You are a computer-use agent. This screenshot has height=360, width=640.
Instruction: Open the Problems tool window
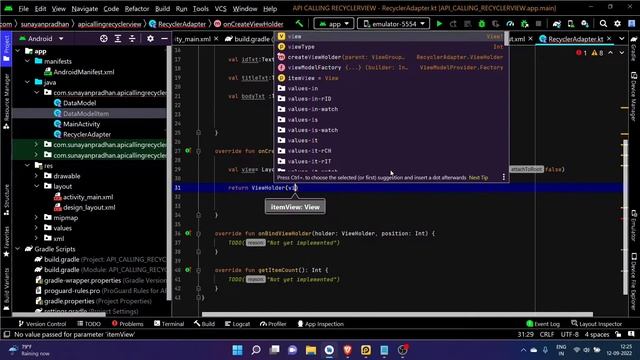[127, 324]
